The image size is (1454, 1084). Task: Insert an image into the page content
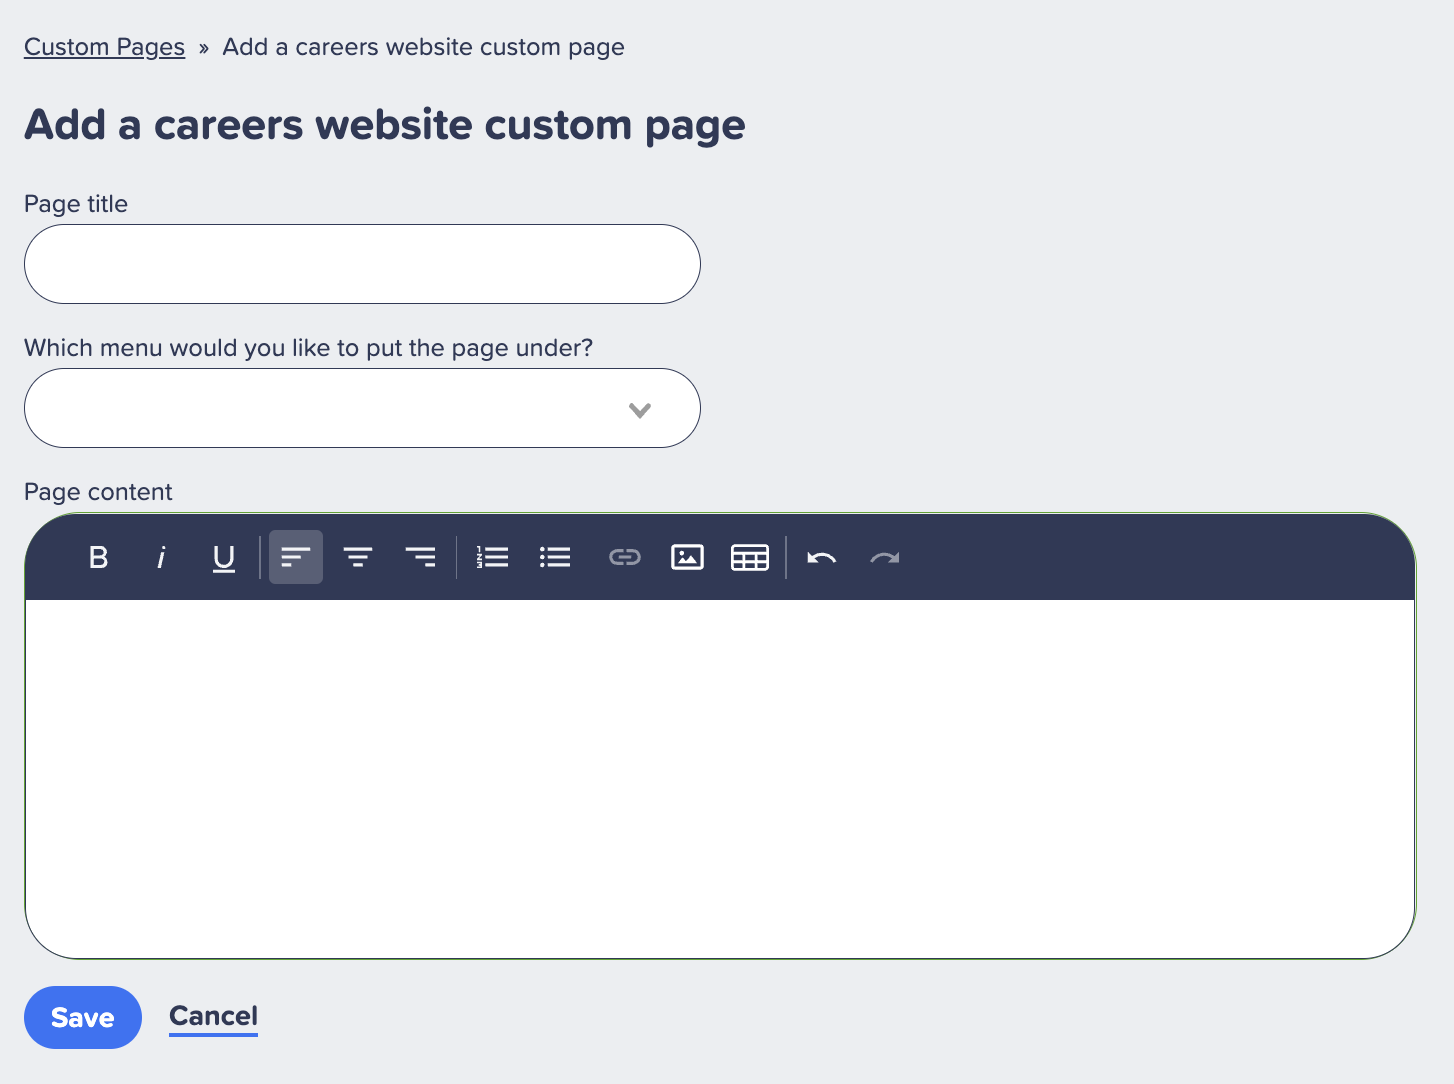(x=687, y=557)
